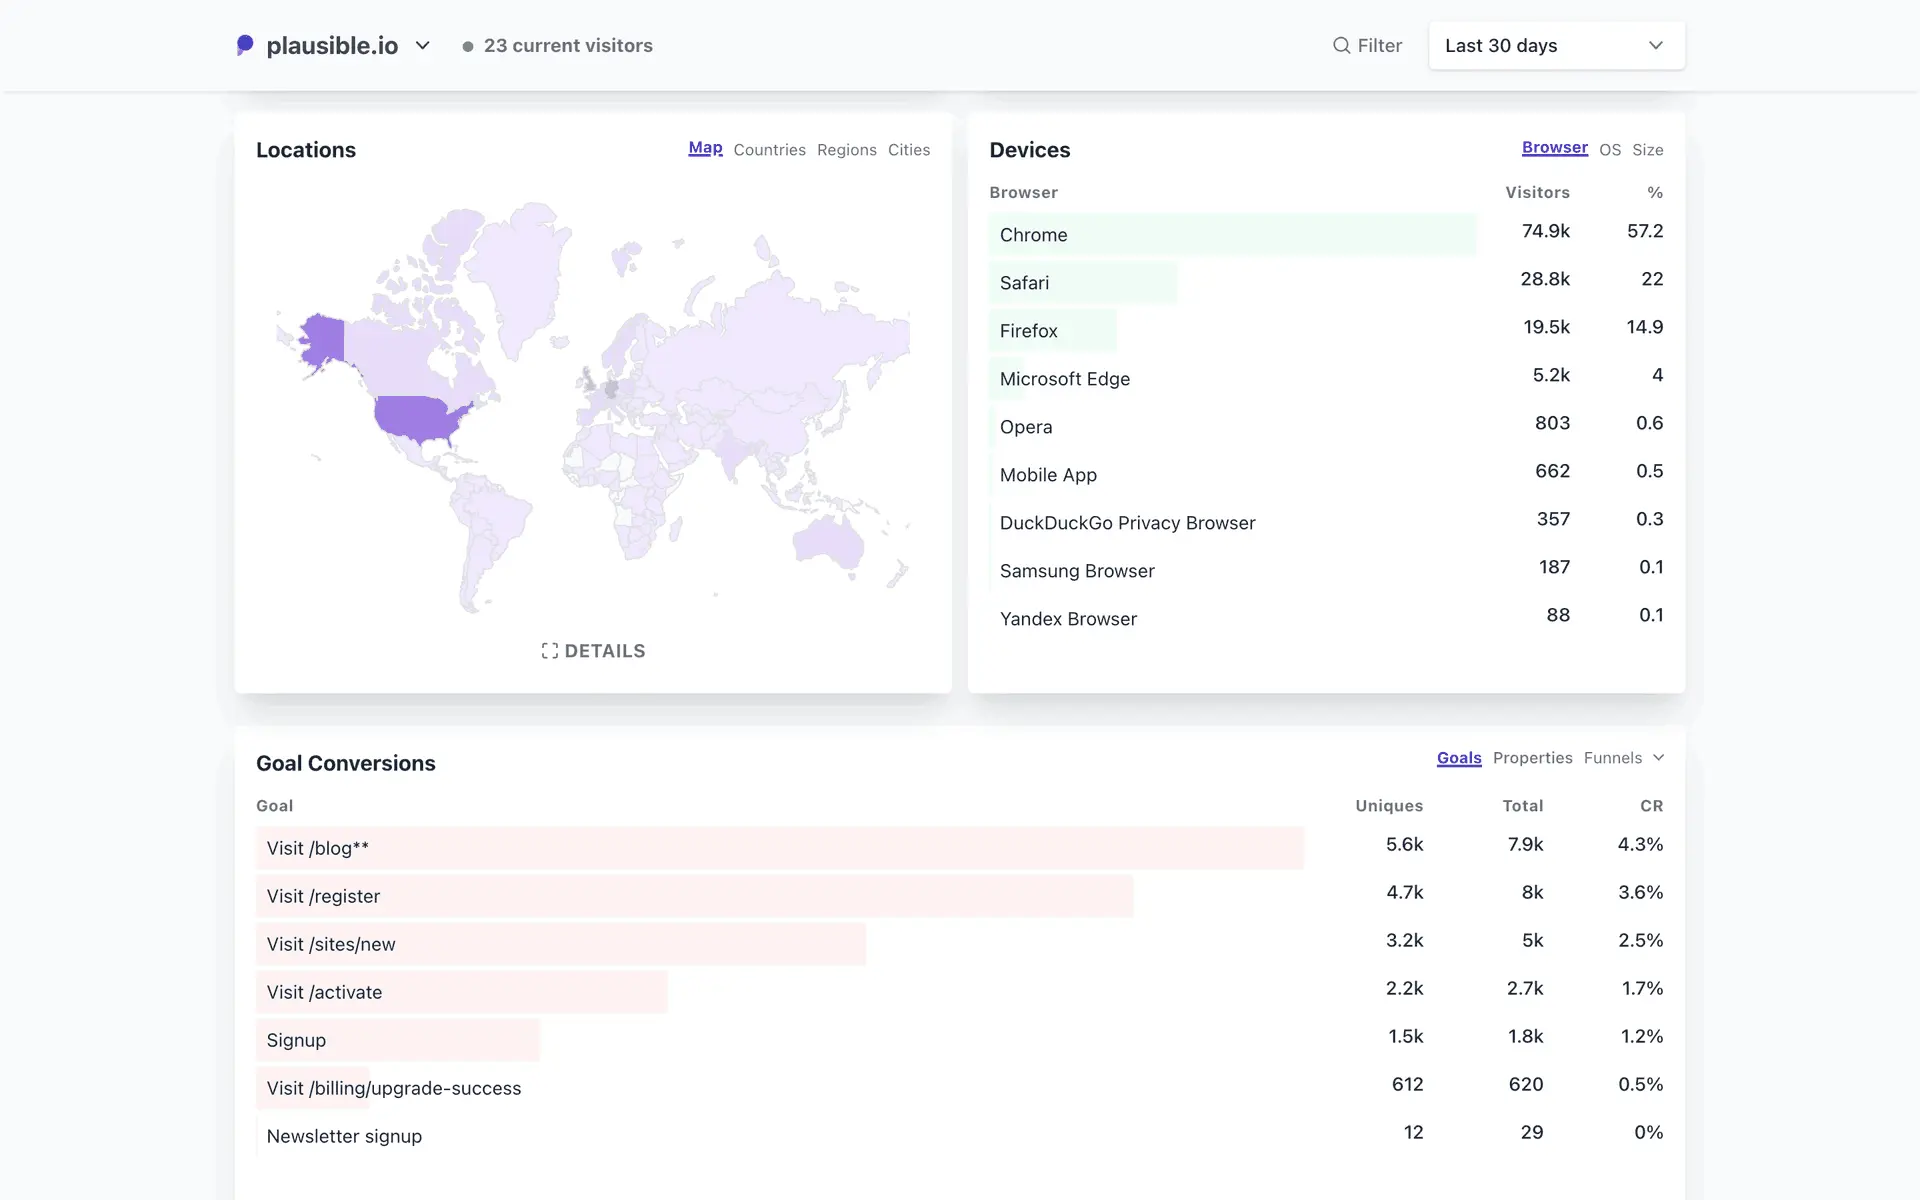Image resolution: width=1920 pixels, height=1200 pixels.
Task: Expand the Funnels dropdown chevron
Action: coord(1658,757)
